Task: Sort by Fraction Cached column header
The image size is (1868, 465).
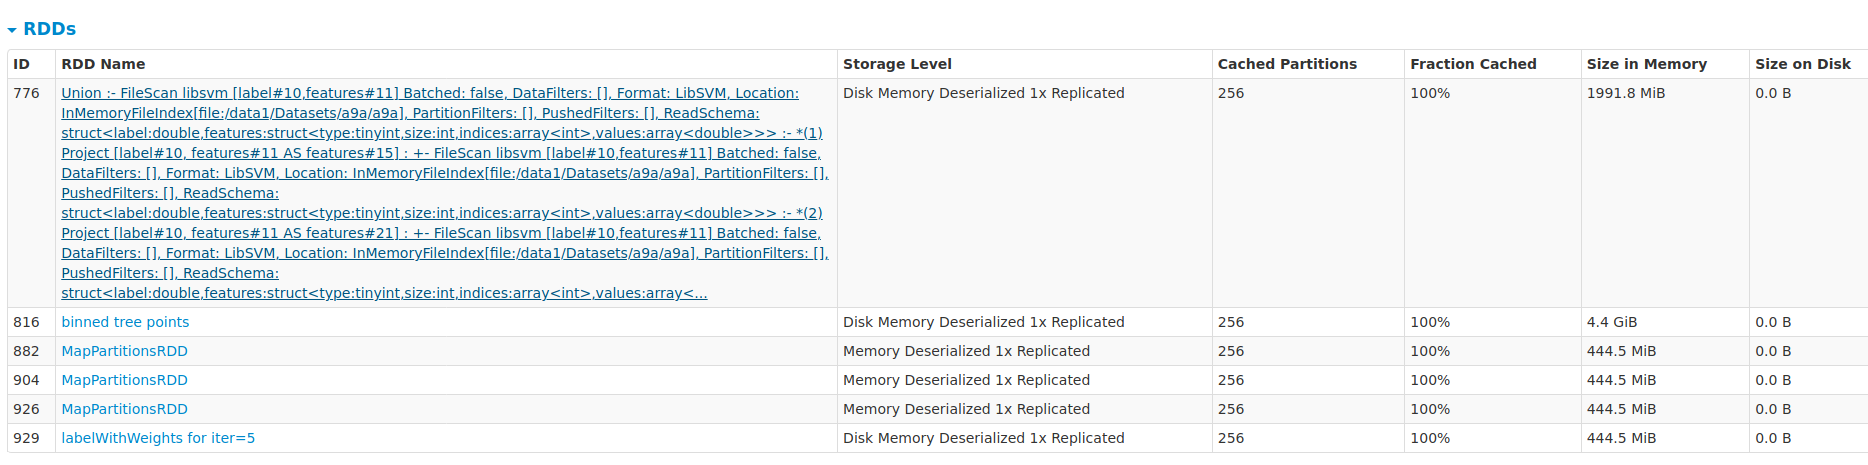Action: pos(1473,64)
